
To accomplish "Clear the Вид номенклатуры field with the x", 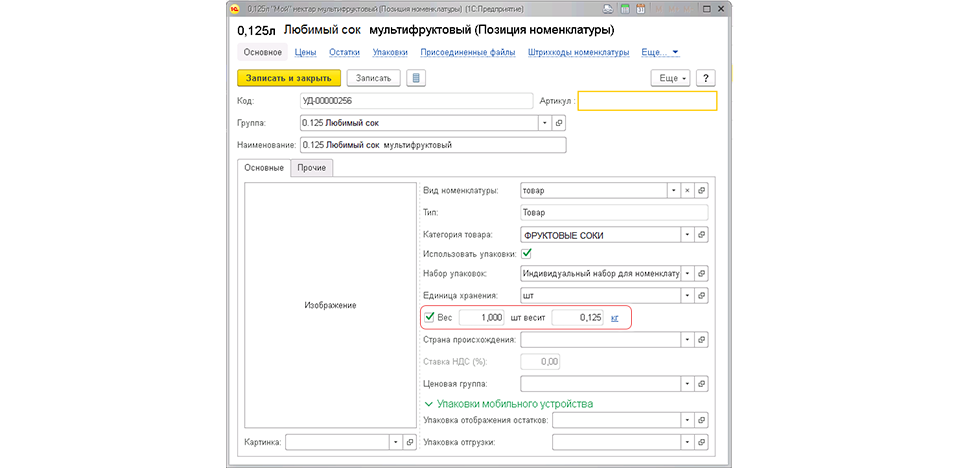I will pos(687,191).
